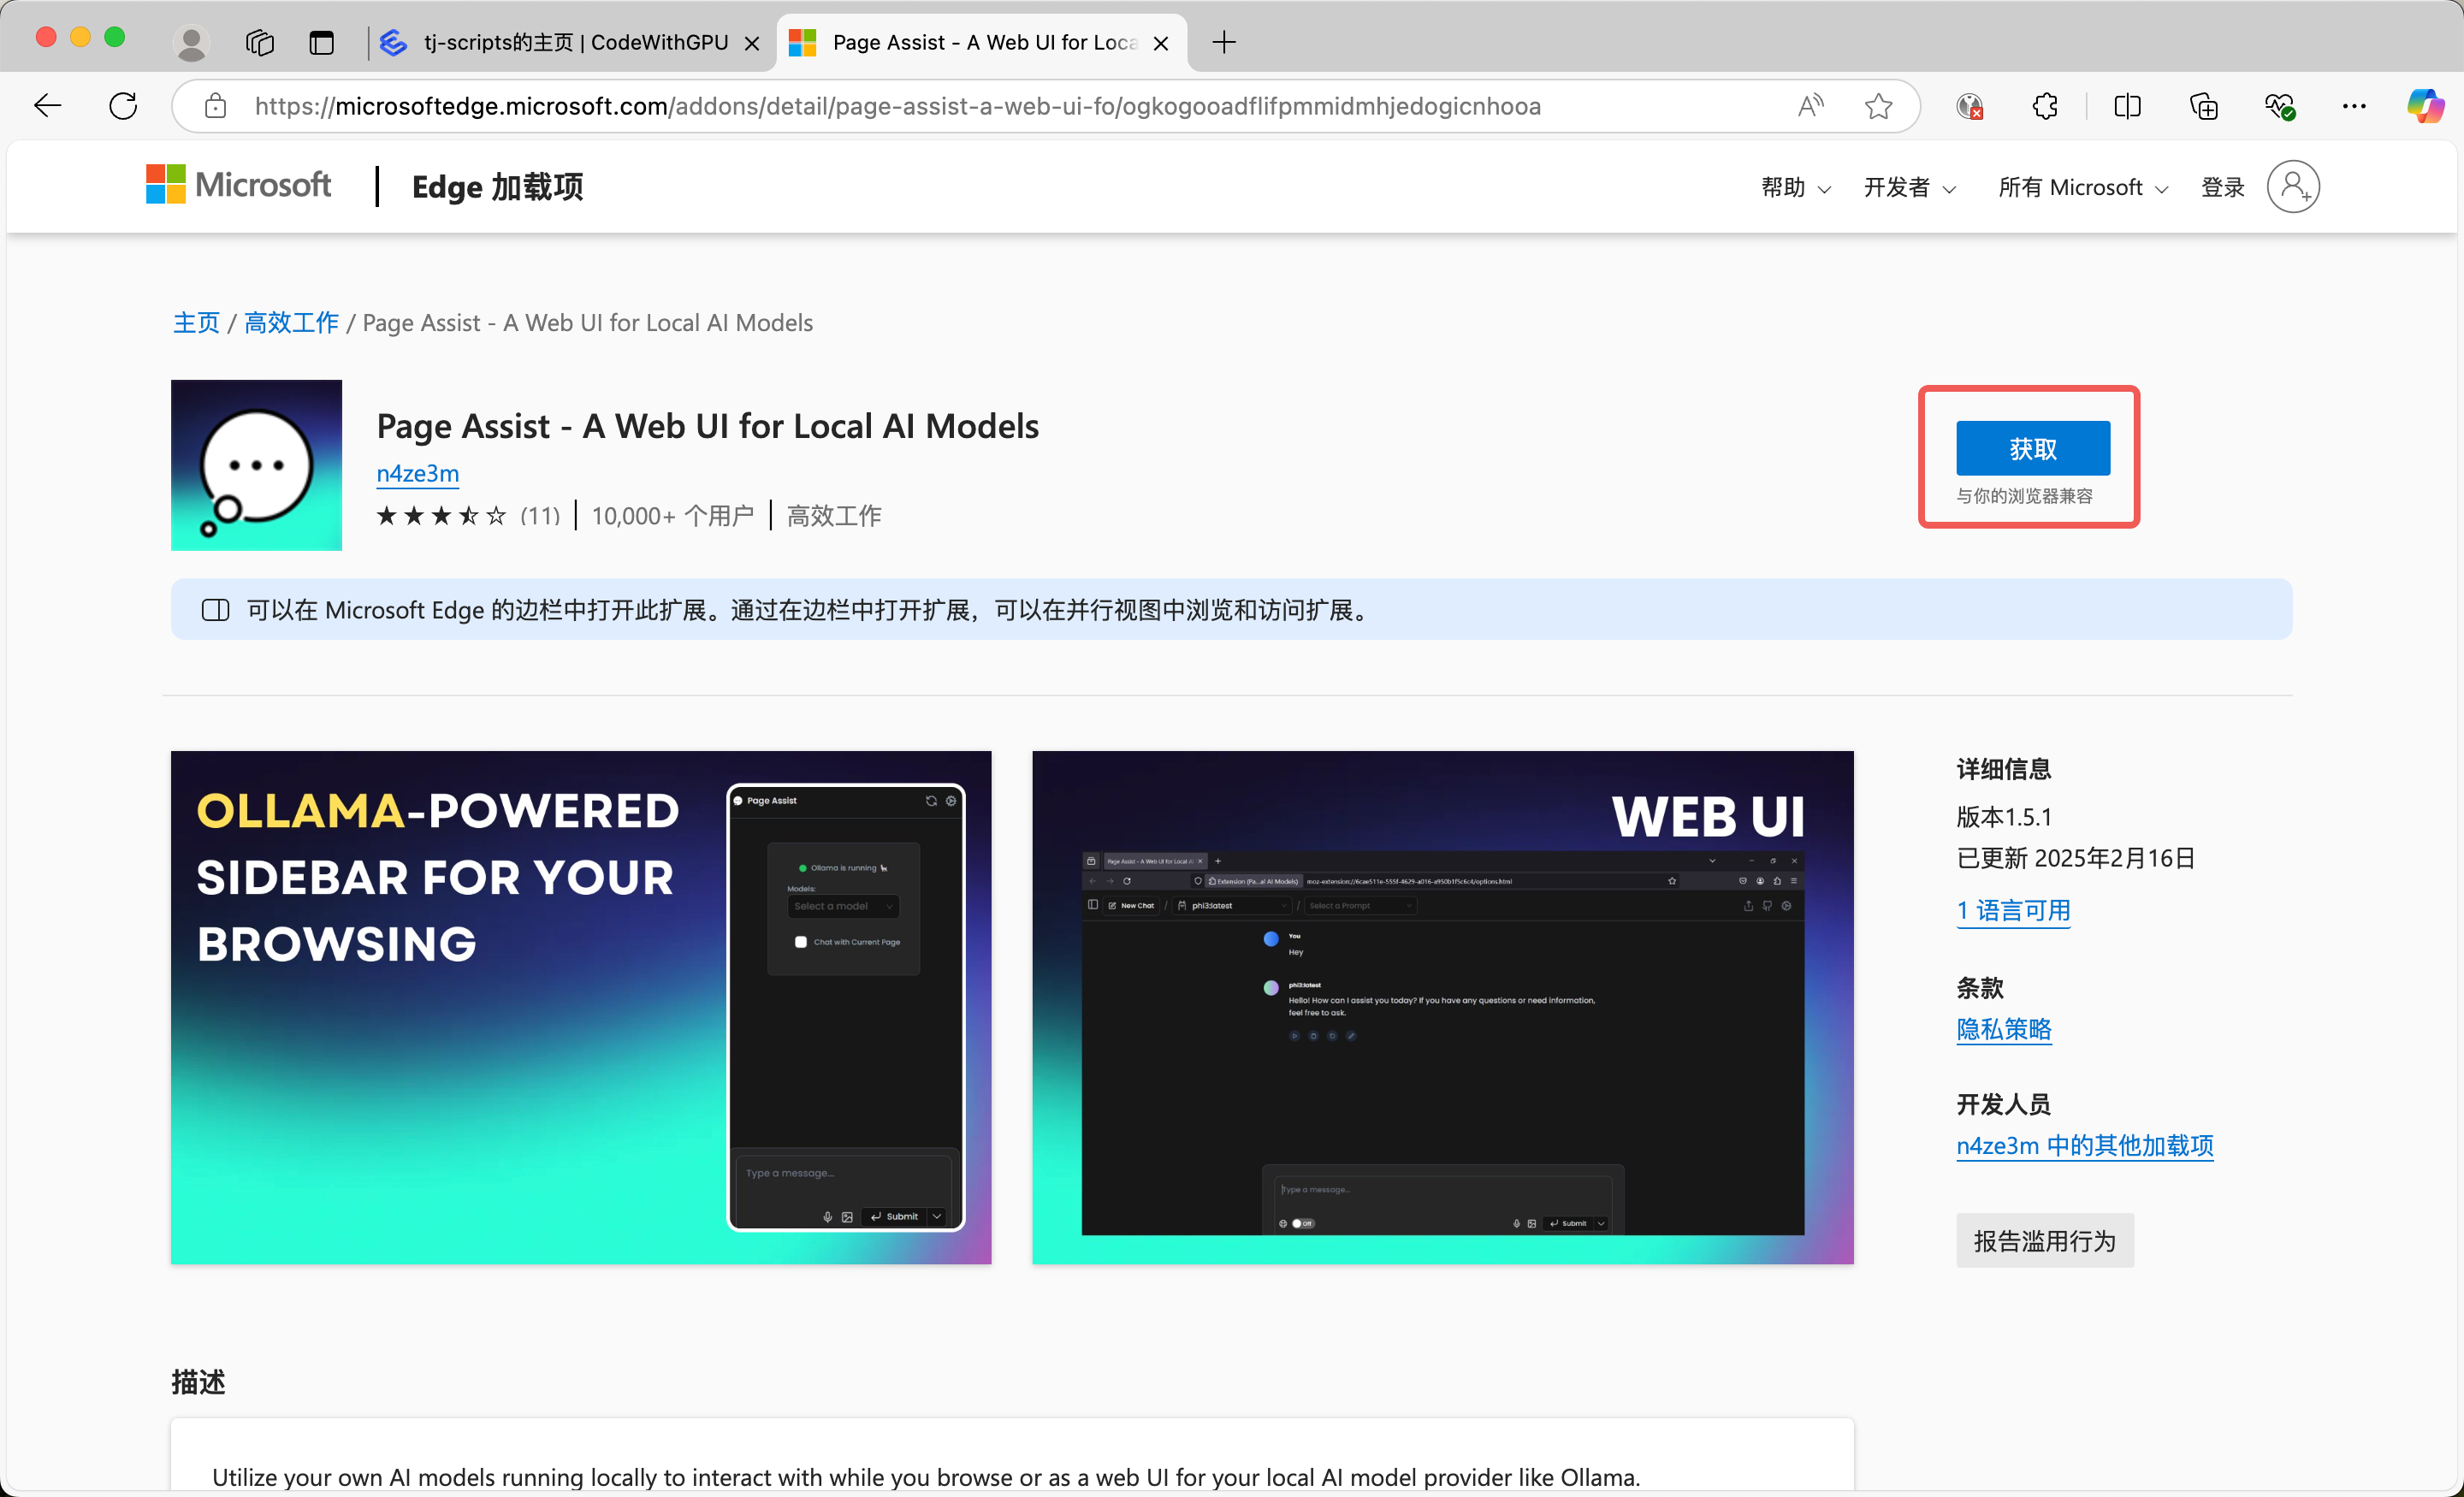Click the 10,000+ 个用户 text

(x=672, y=516)
